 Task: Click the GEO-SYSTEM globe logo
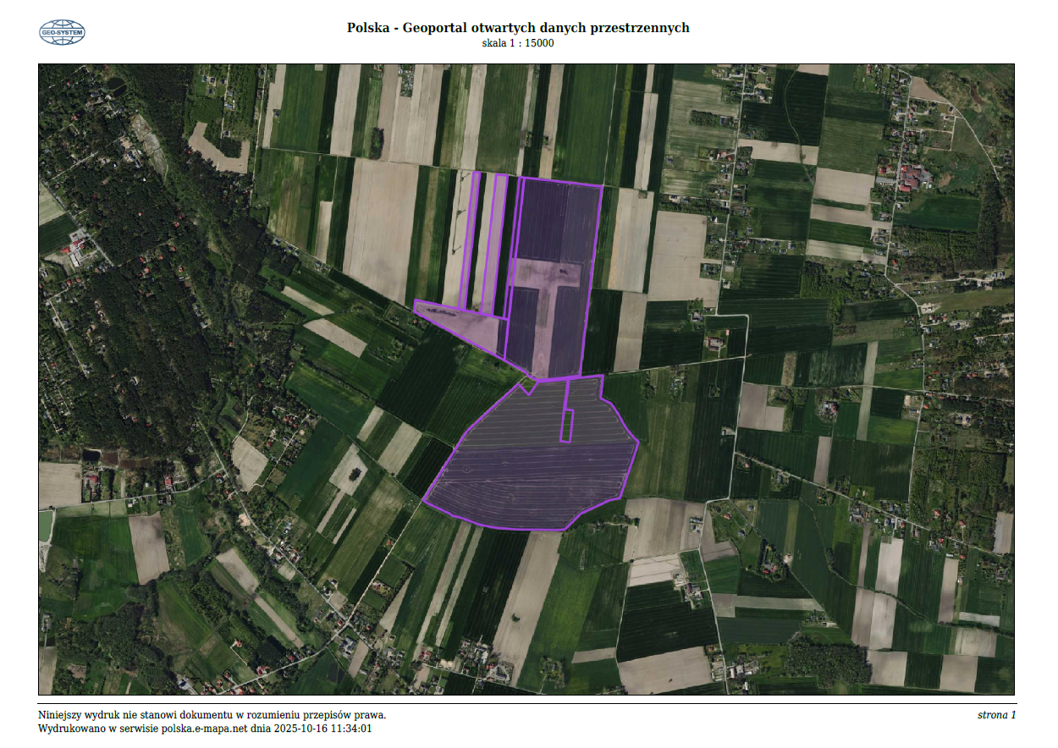pyautogui.click(x=62, y=33)
